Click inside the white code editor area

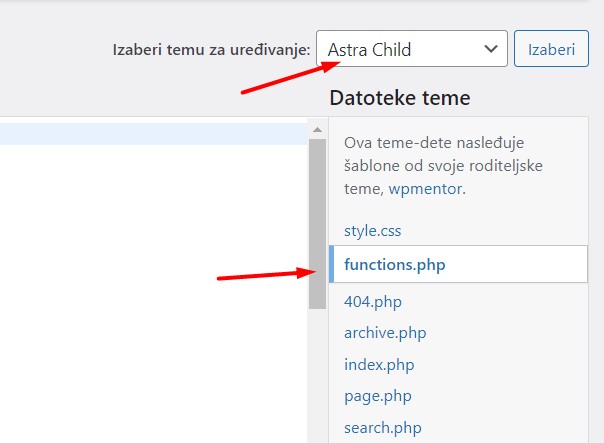[x=154, y=294]
